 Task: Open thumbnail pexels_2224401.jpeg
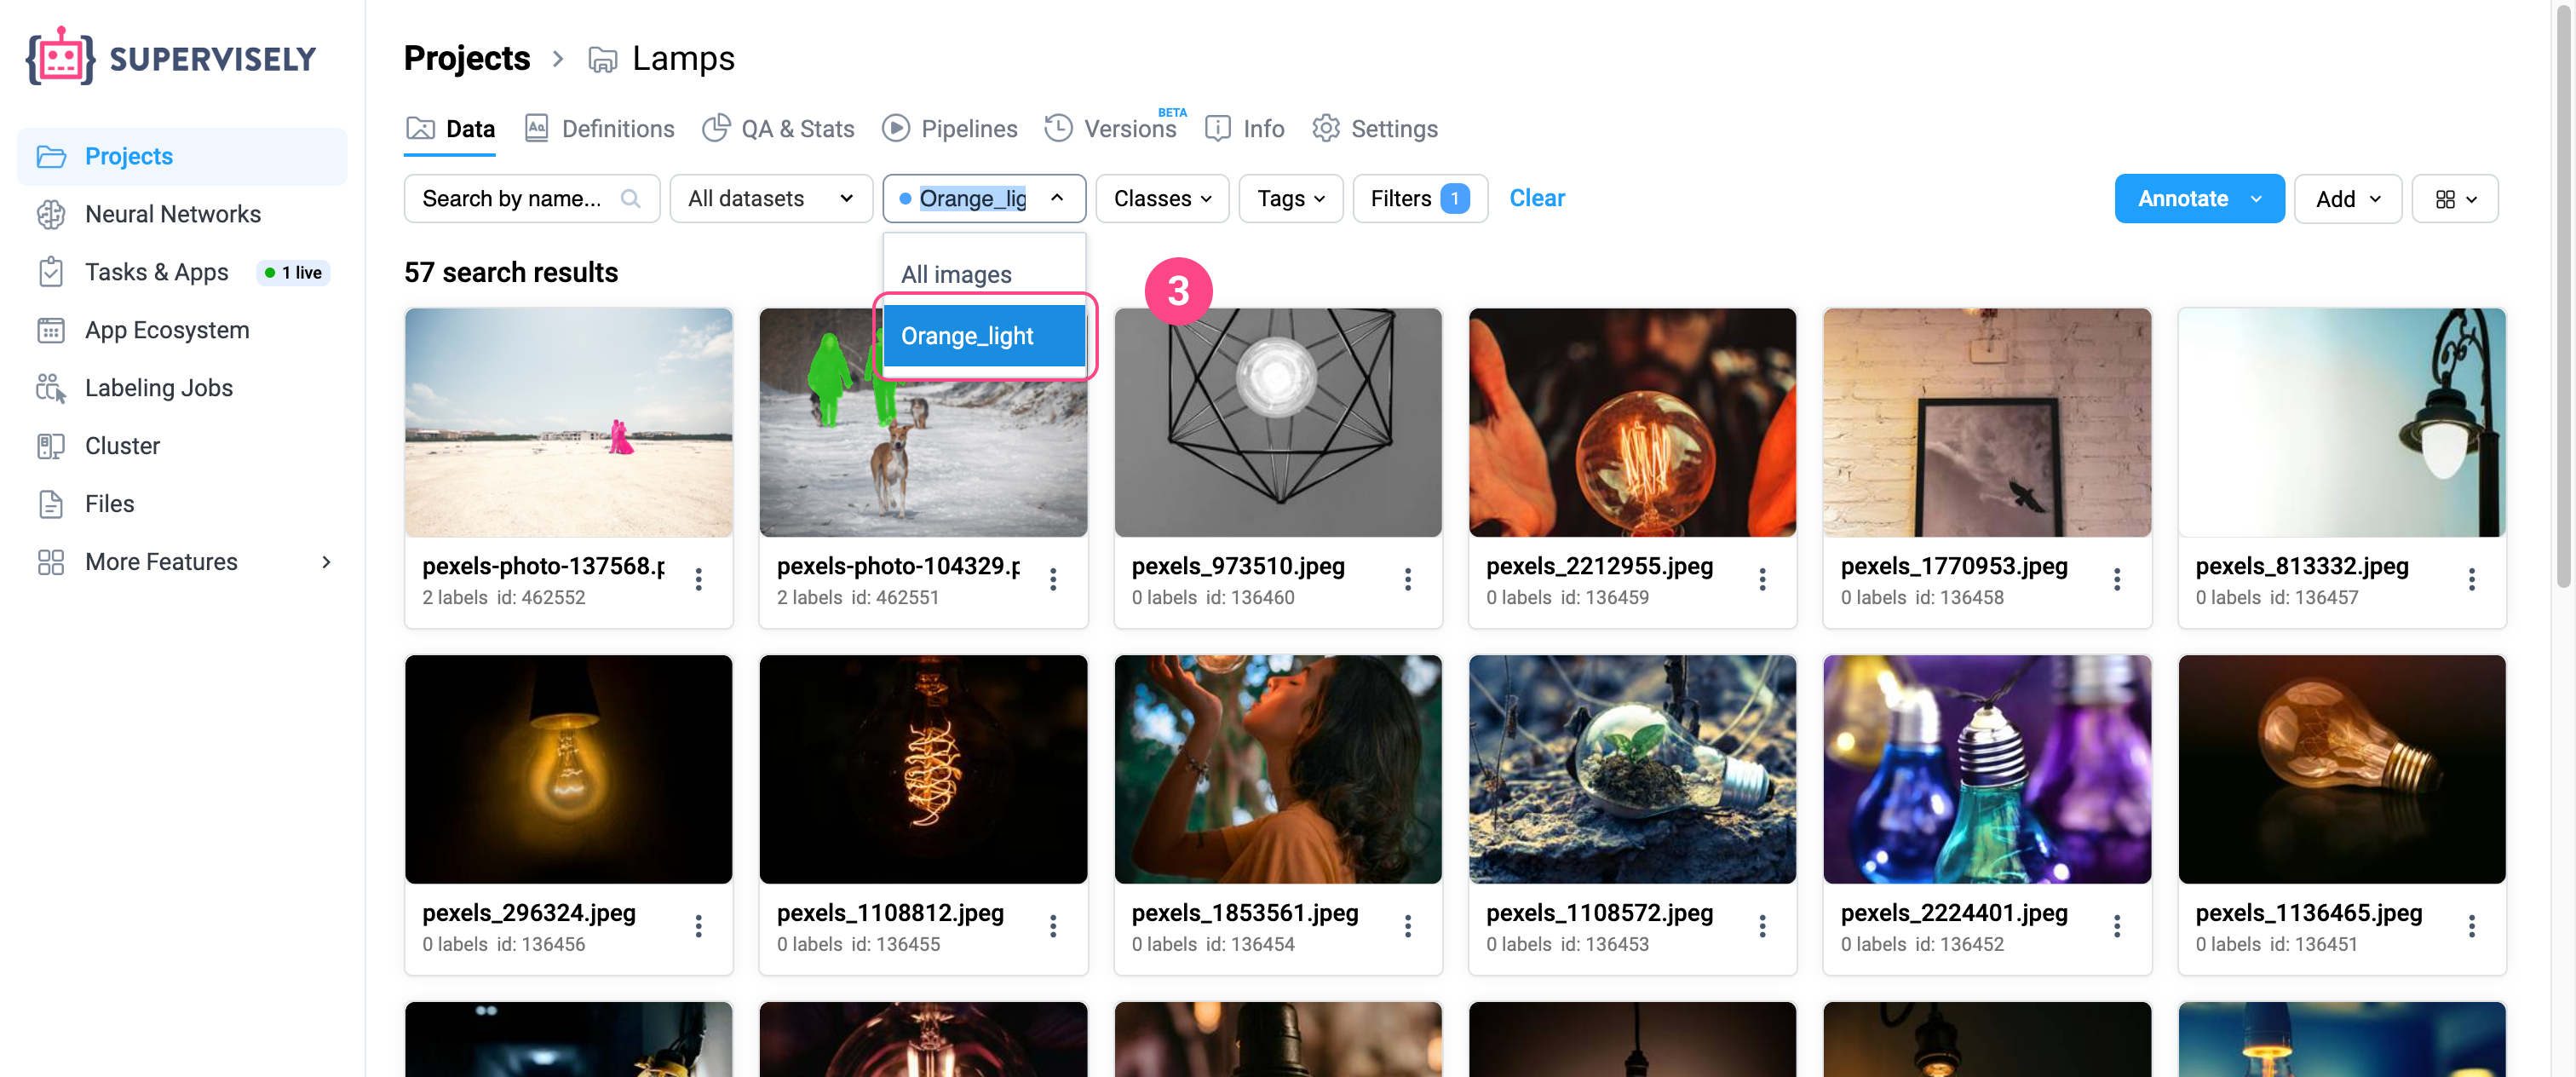click(x=1986, y=769)
